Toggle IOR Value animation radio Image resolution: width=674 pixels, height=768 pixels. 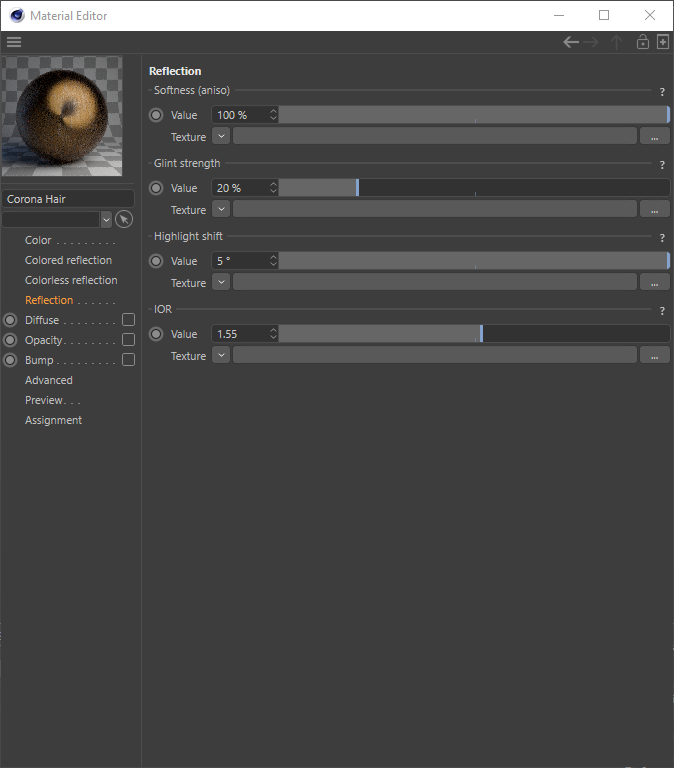click(x=156, y=334)
